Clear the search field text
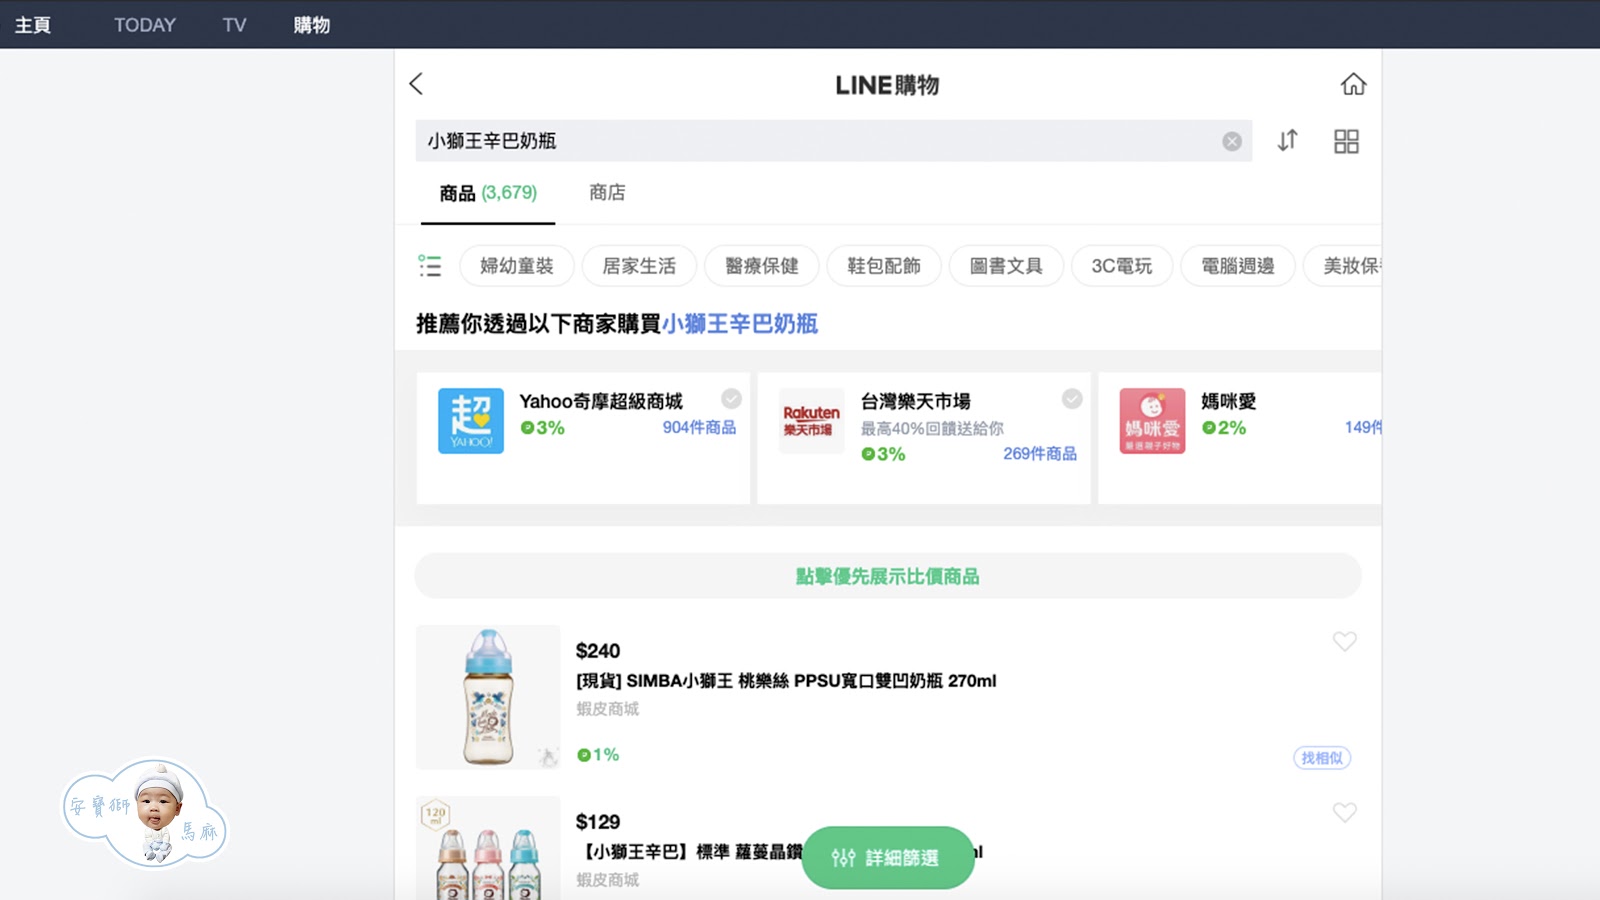 (x=1232, y=141)
